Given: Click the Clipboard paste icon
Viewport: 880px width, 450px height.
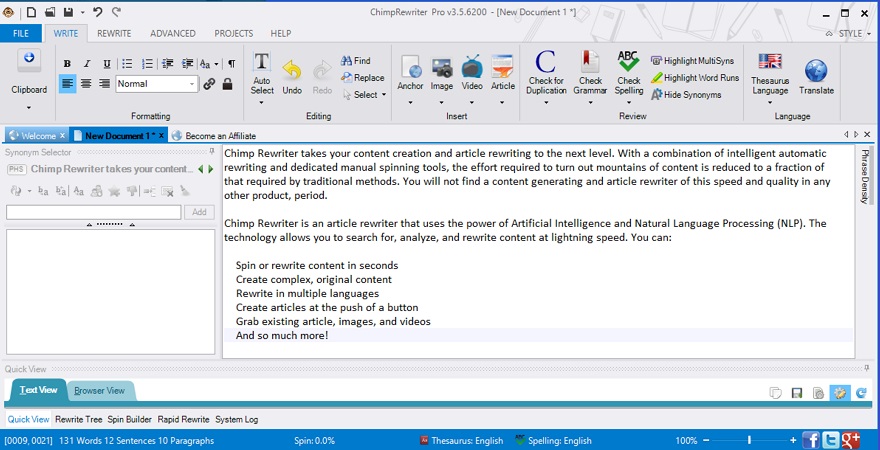Looking at the screenshot, I should (29, 60).
